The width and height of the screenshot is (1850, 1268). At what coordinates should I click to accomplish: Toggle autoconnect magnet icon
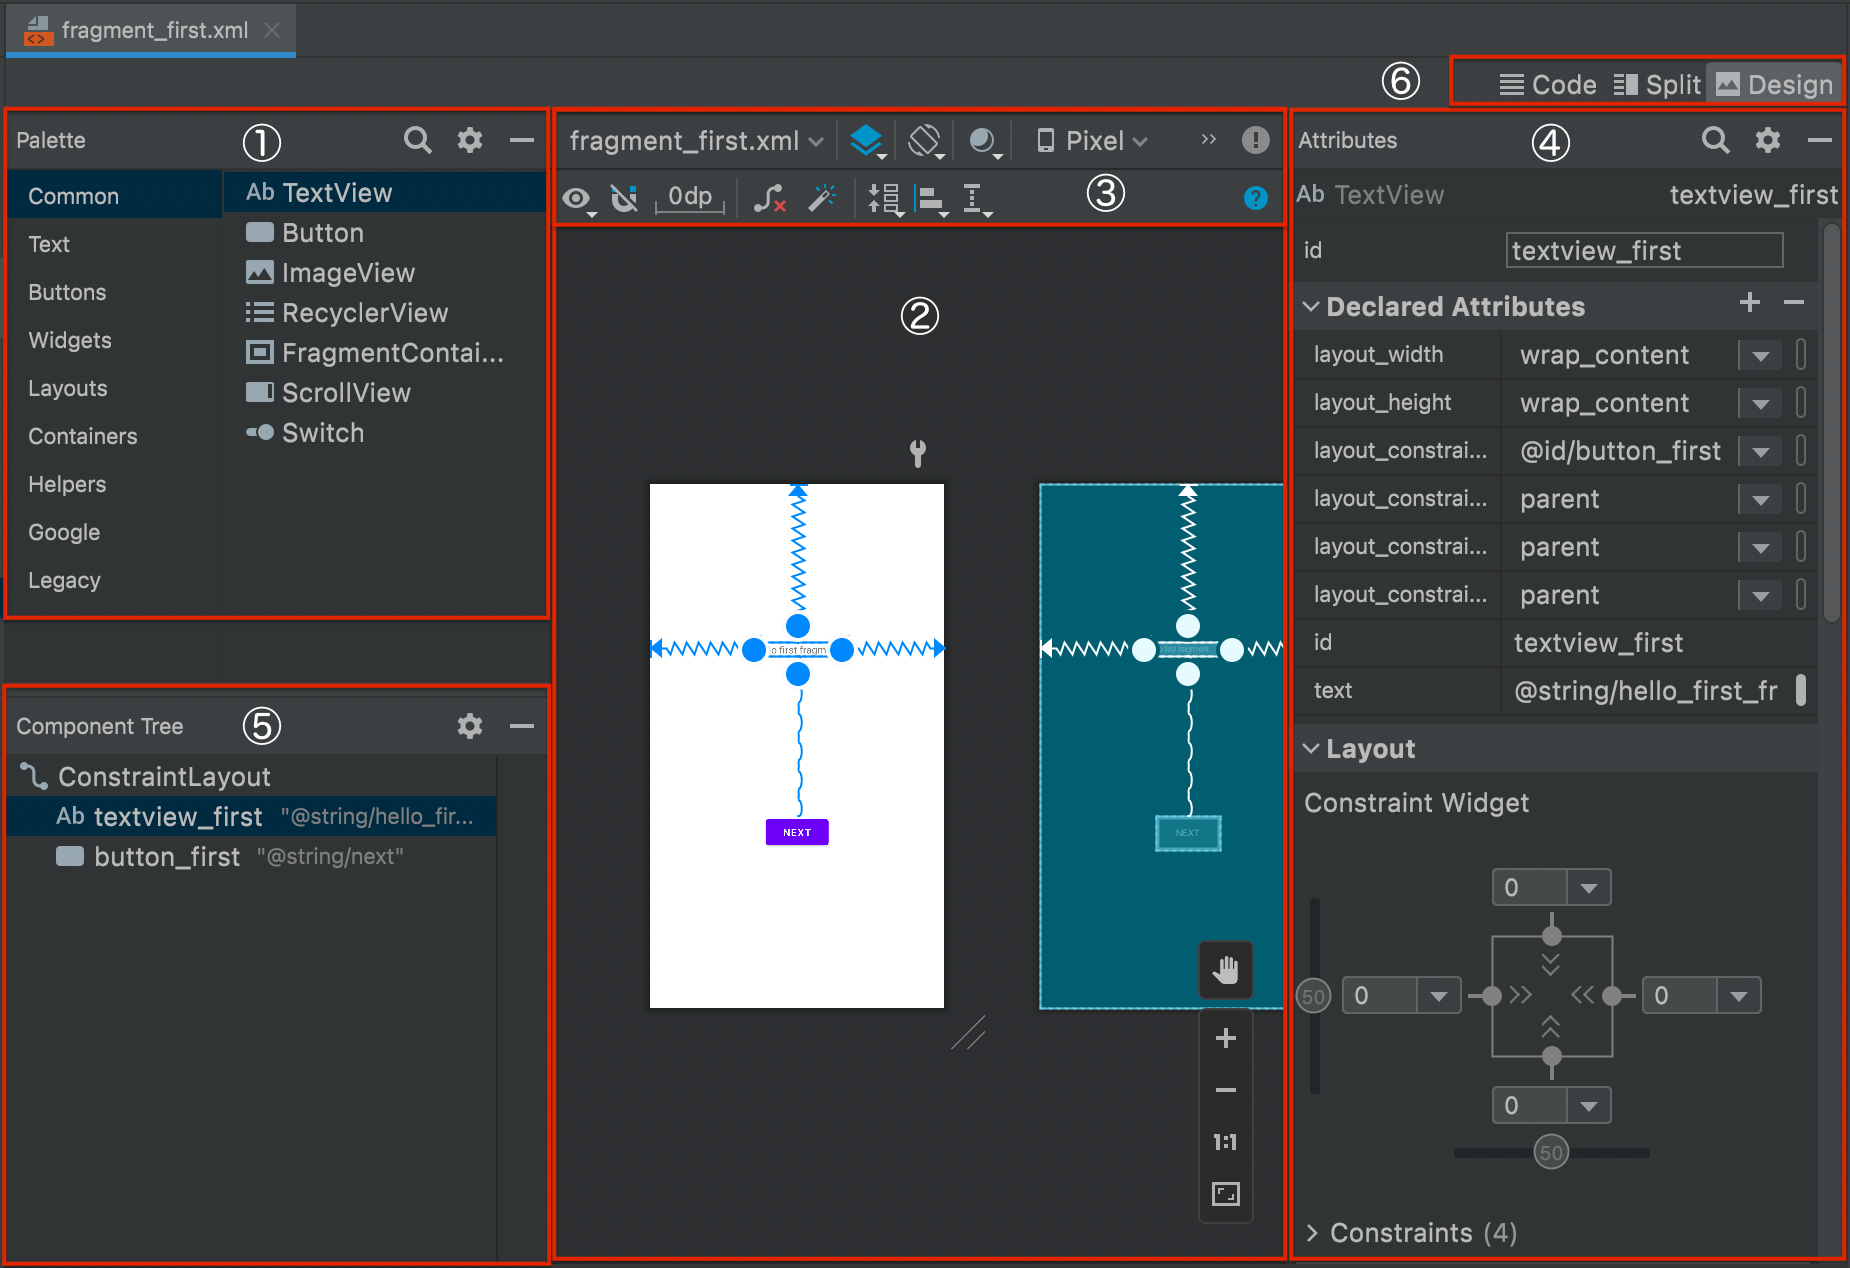click(624, 198)
